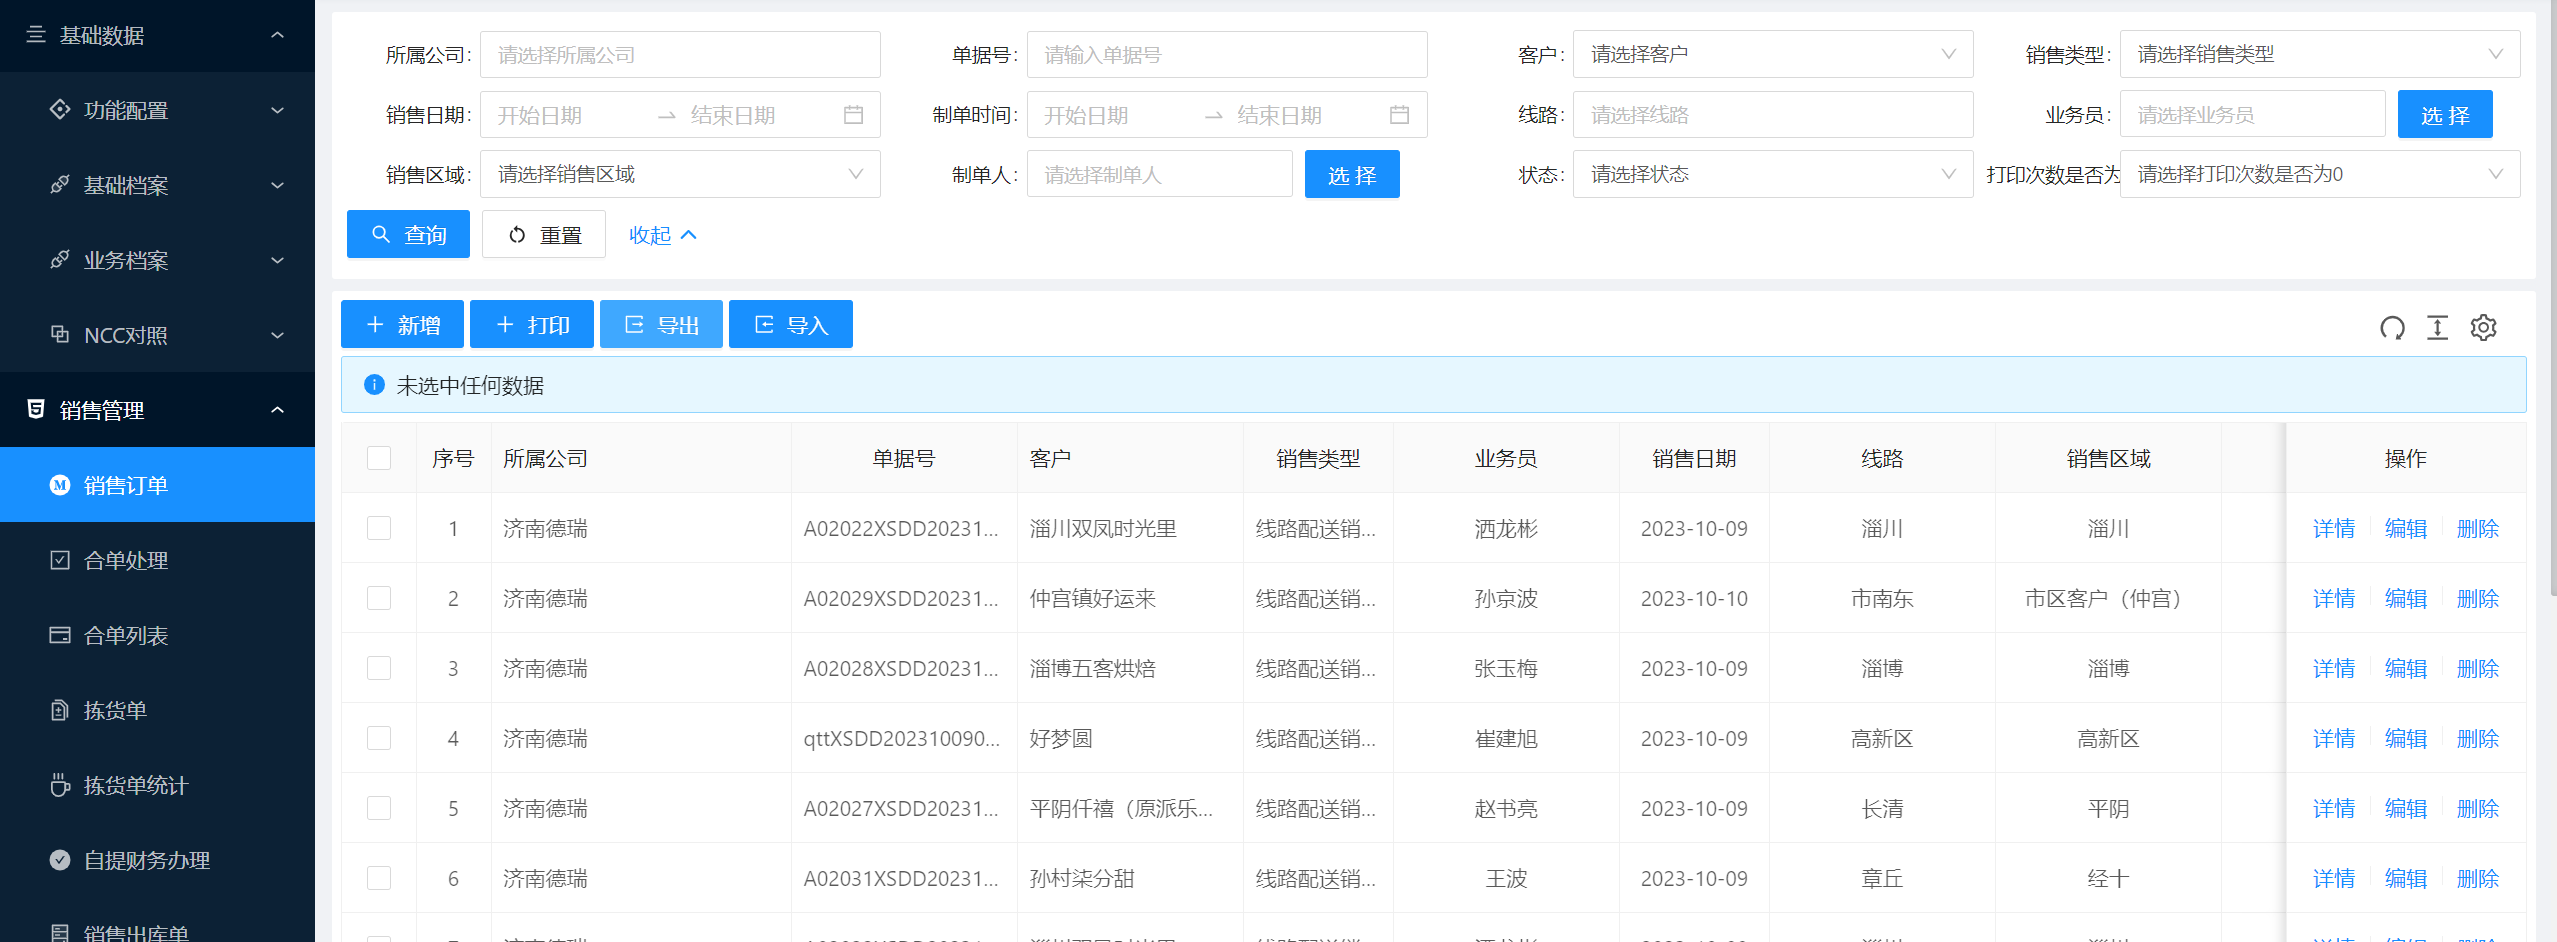
Task: Click 选择 button next to 制单人
Action: coord(1352,174)
